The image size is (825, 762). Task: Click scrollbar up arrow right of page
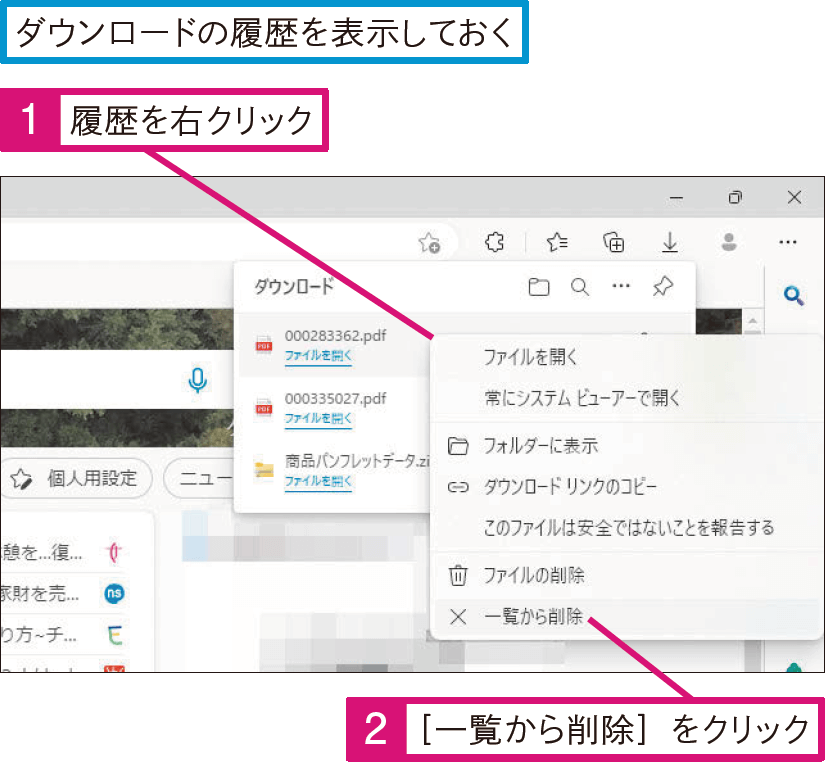click(753, 320)
